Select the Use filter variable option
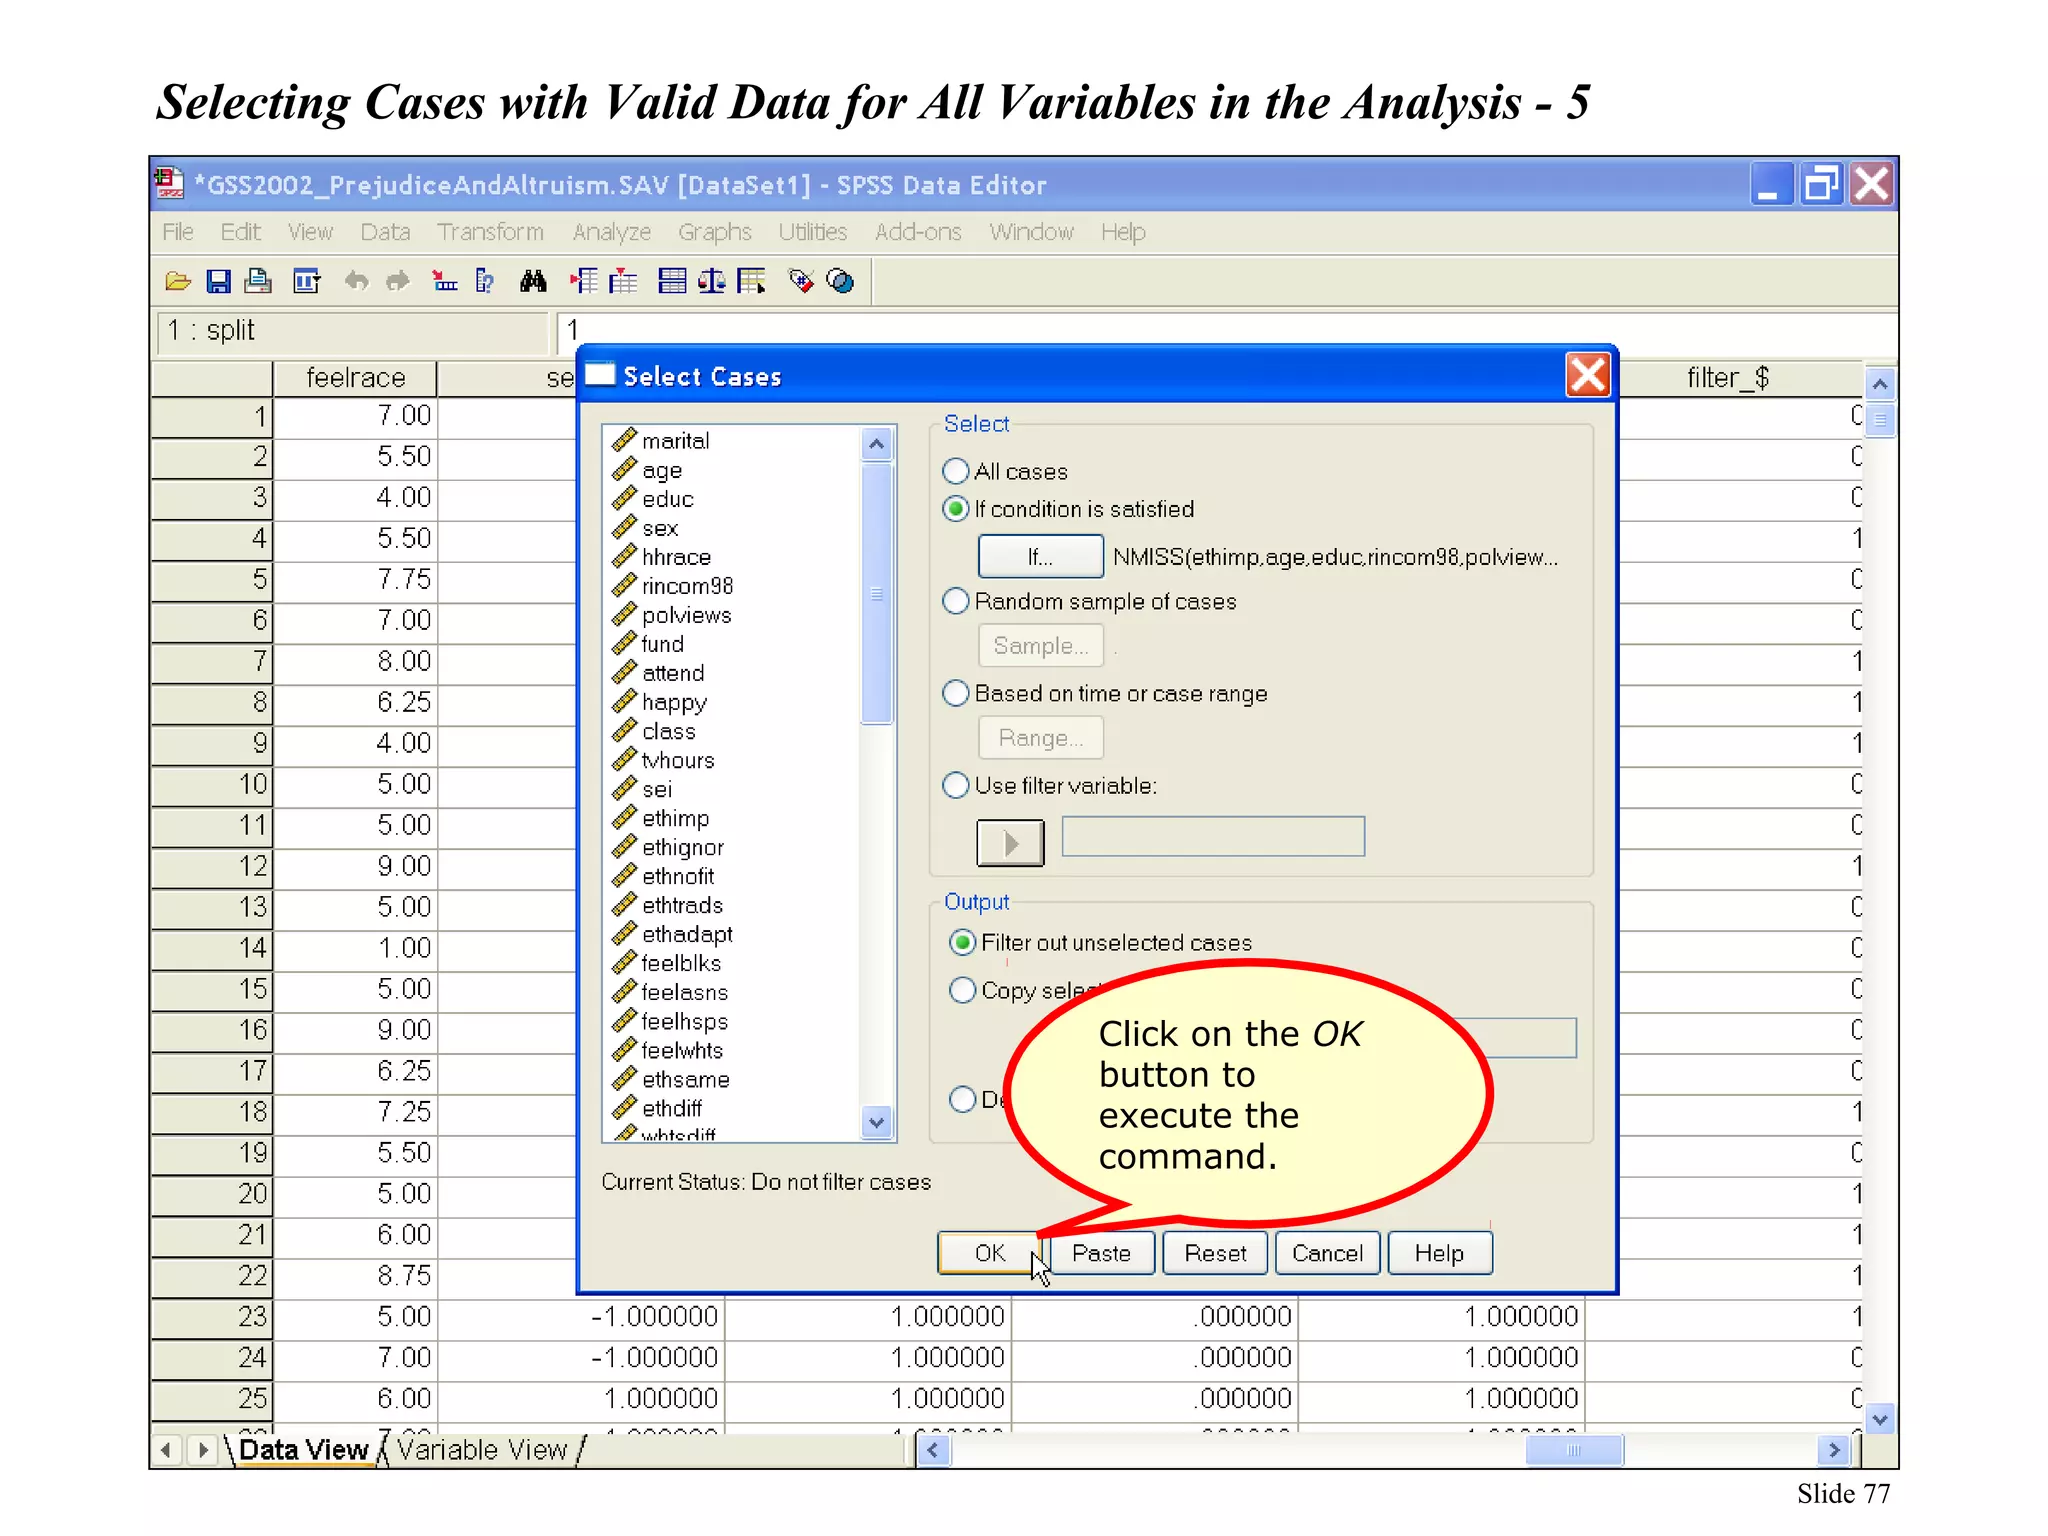 (956, 785)
